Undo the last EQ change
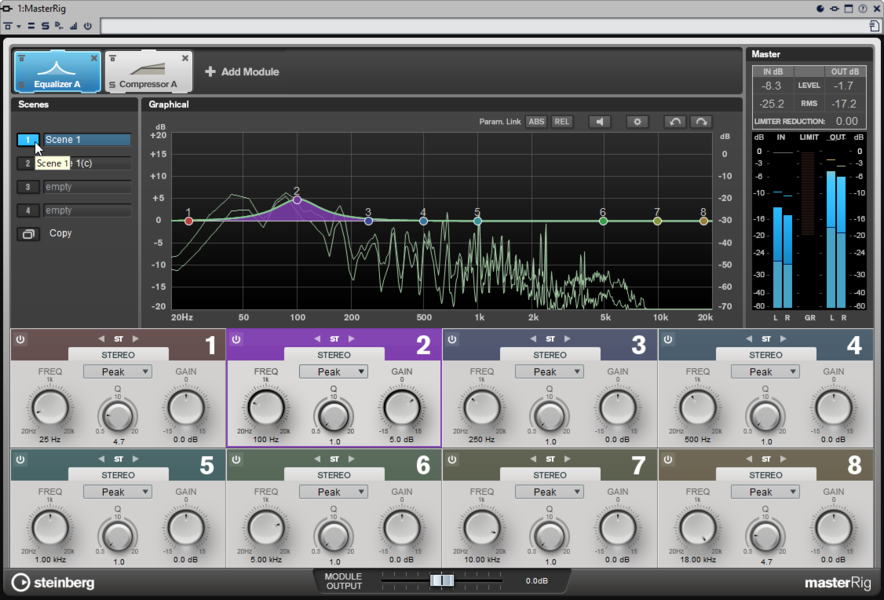The height and width of the screenshot is (600, 884). [x=674, y=122]
